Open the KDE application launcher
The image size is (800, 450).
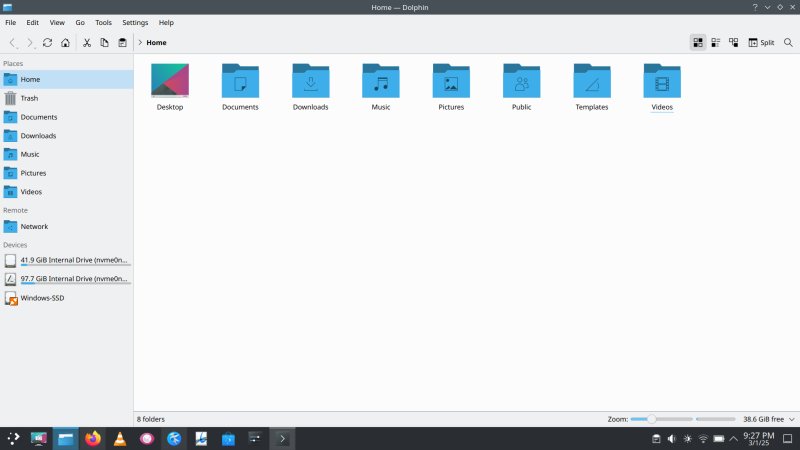coord(13,438)
